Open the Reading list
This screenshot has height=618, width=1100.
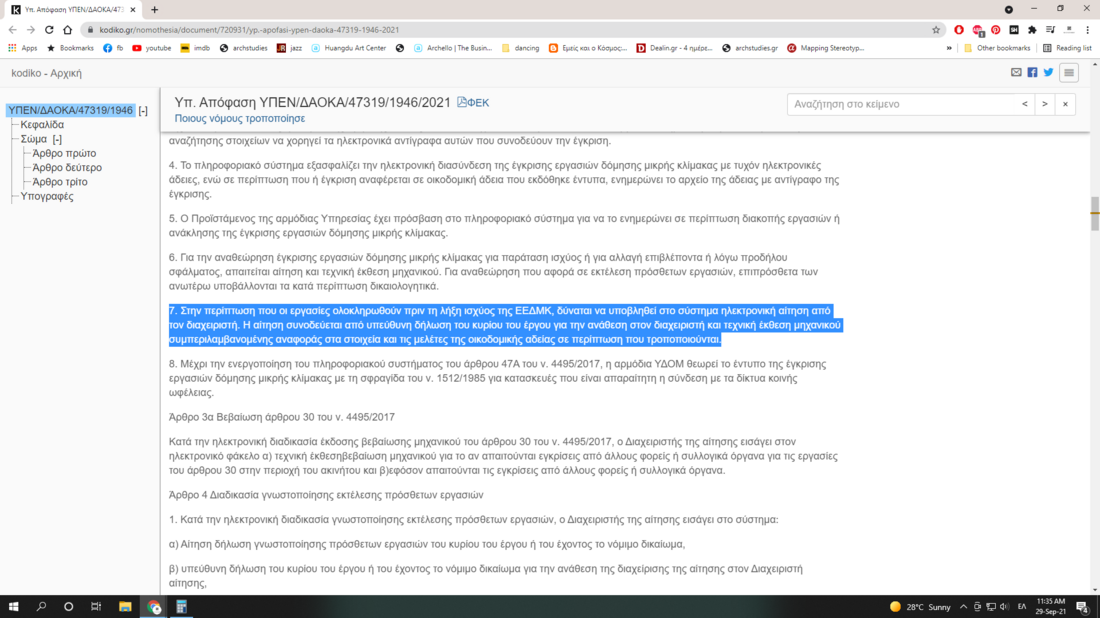1067,48
